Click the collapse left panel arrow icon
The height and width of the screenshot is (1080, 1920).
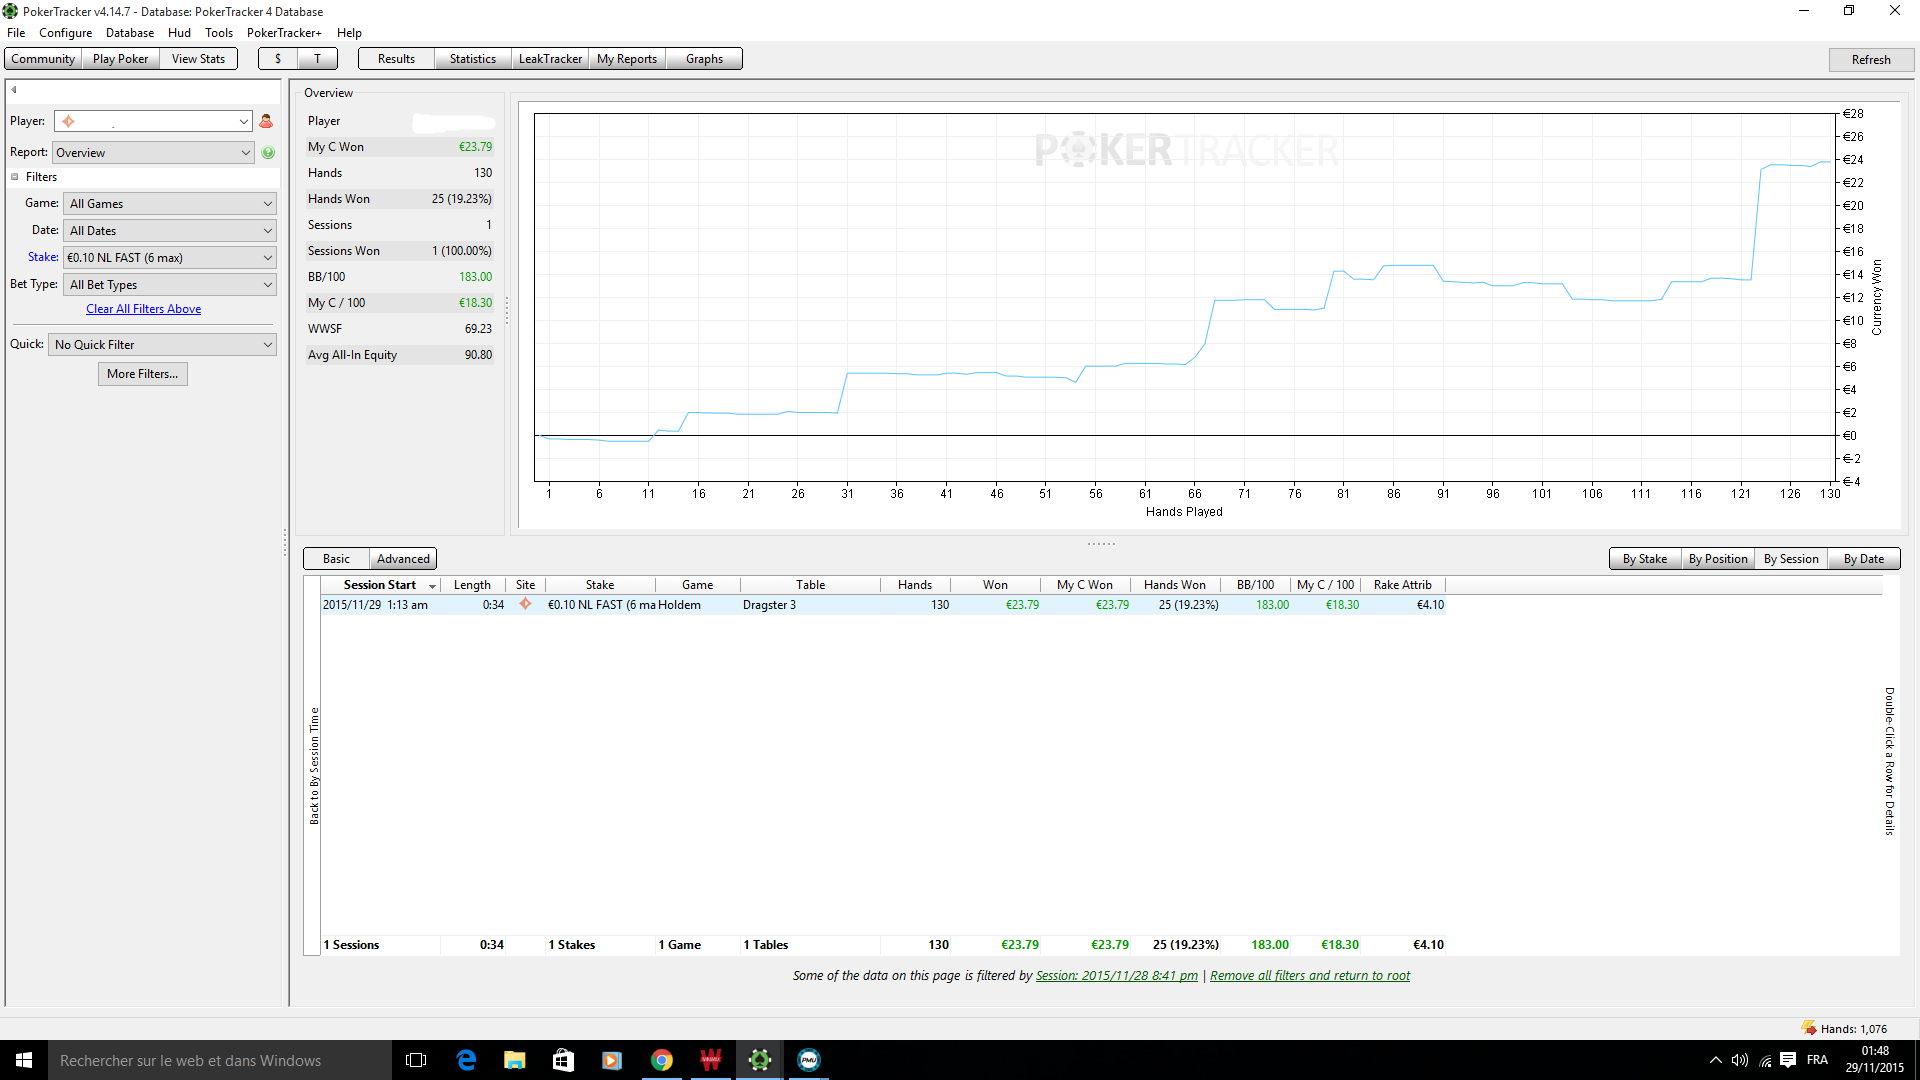click(x=14, y=90)
